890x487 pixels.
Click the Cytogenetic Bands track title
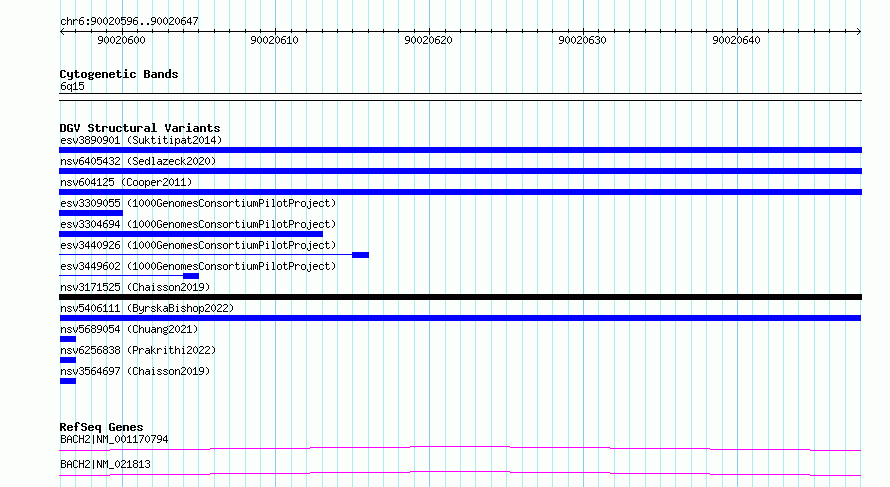(119, 74)
